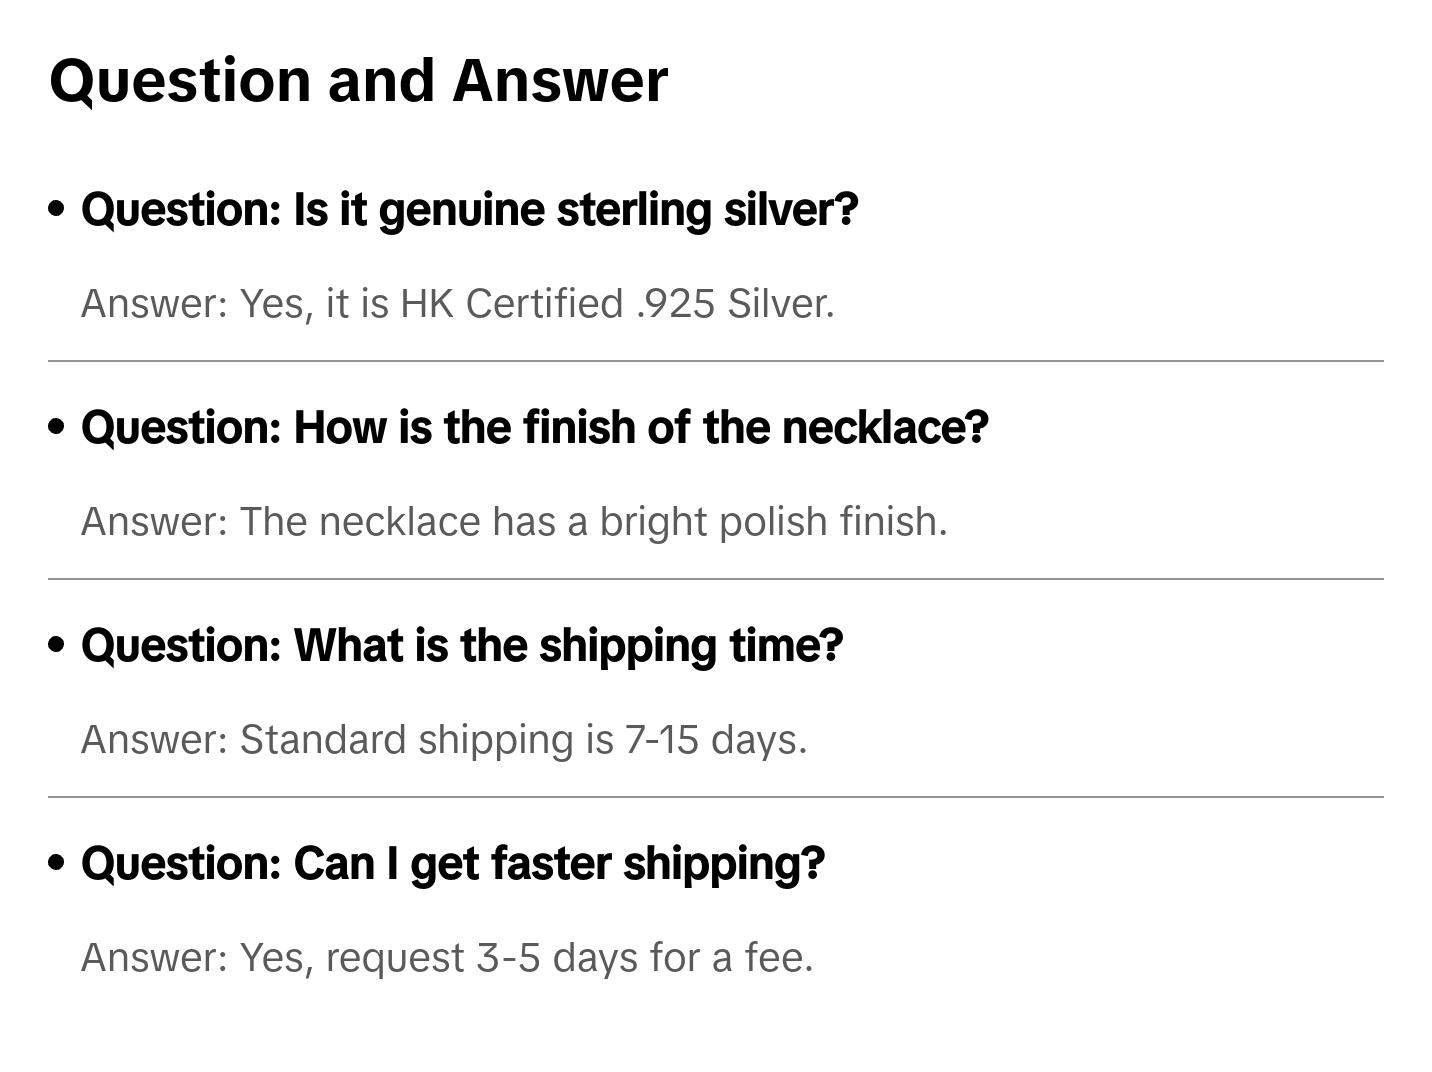Select the genuine sterling silver question
The width and height of the screenshot is (1432, 1072).
(x=469, y=210)
